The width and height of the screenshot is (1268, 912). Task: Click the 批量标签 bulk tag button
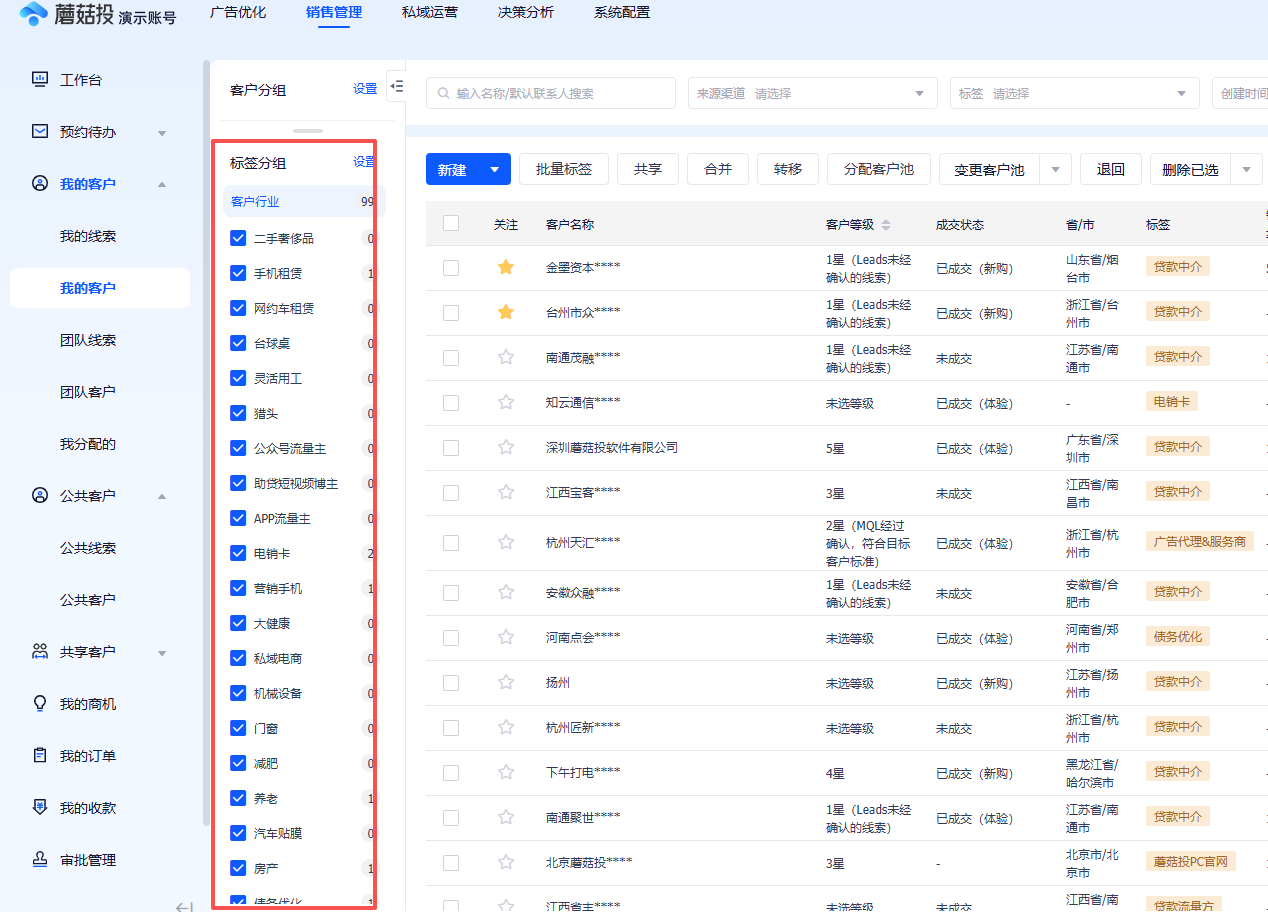(563, 168)
